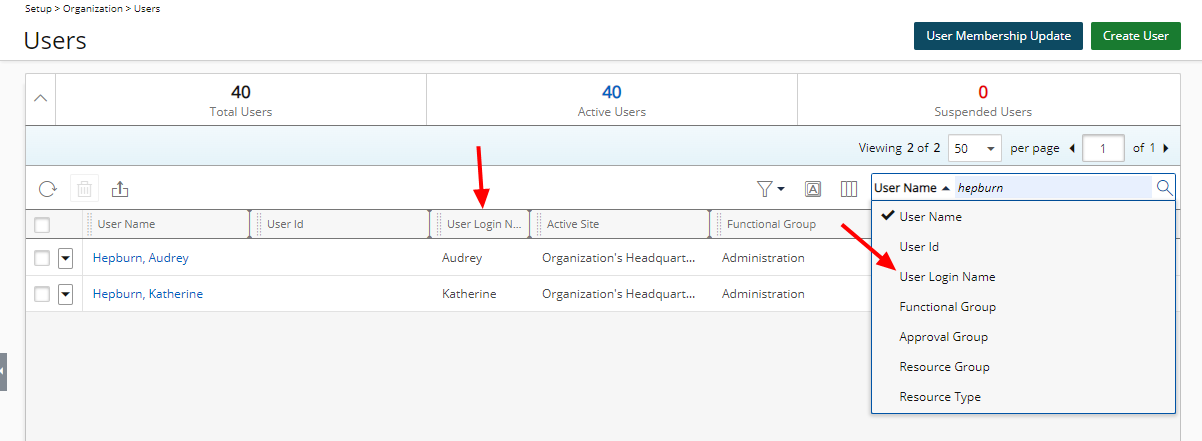The height and width of the screenshot is (441, 1202).
Task: Click the 40 Total Users summary
Action: [241, 100]
